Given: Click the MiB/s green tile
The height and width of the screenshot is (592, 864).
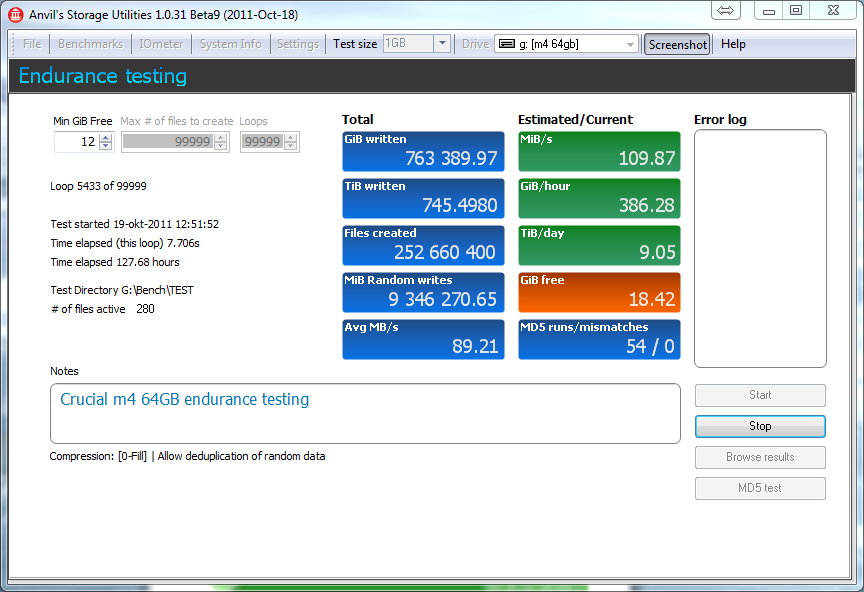Looking at the screenshot, I should coord(600,152).
